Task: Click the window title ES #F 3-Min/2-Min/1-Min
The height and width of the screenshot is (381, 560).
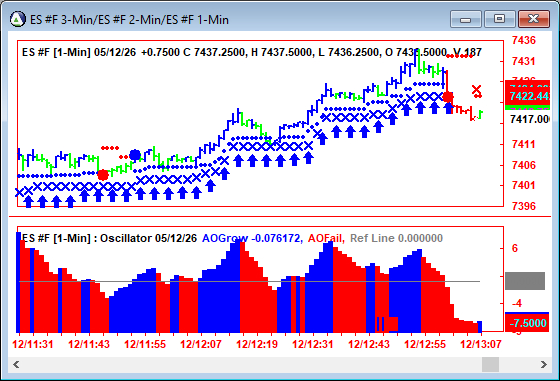Action: [x=129, y=20]
